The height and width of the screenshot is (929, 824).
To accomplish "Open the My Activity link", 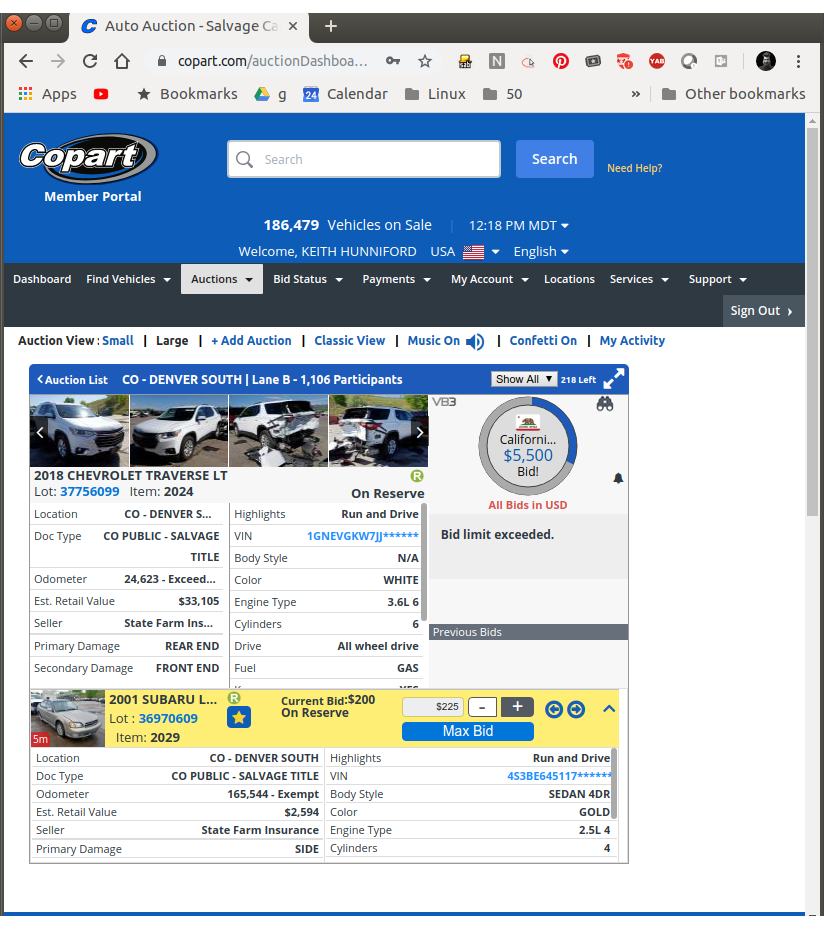I will [x=632, y=341].
